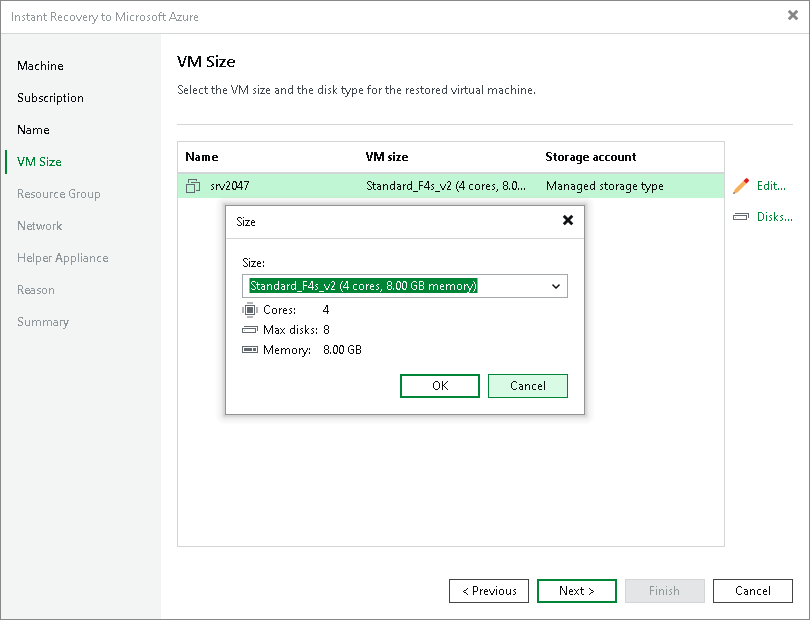Go to the Helper Appliance step
This screenshot has height=620, width=810.
[x=63, y=258]
